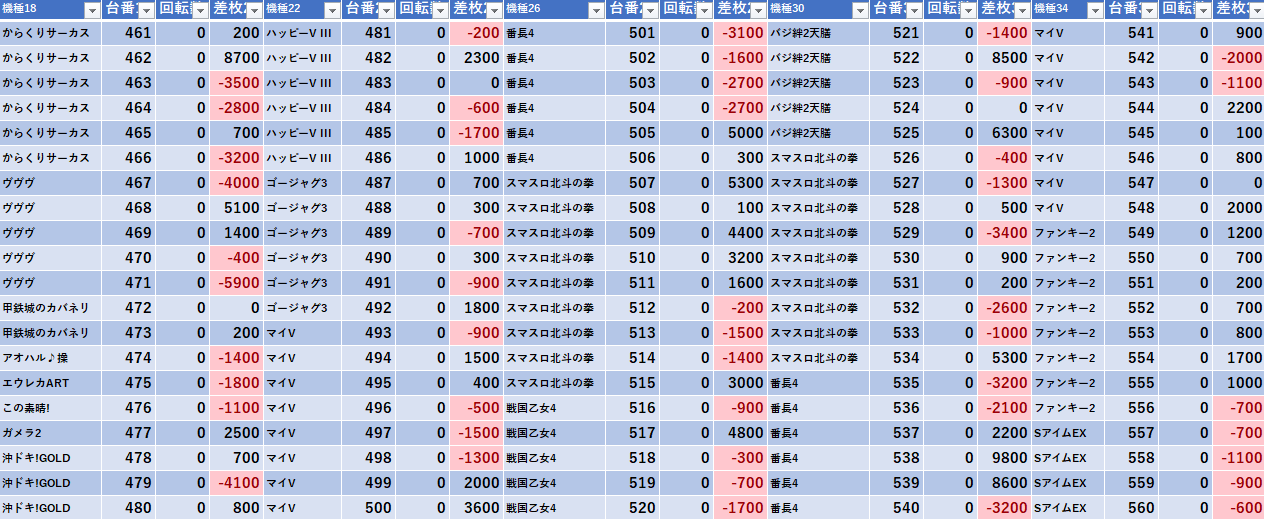Select the 8500 value cell in row 522
1264x519 pixels.
click(x=1004, y=58)
